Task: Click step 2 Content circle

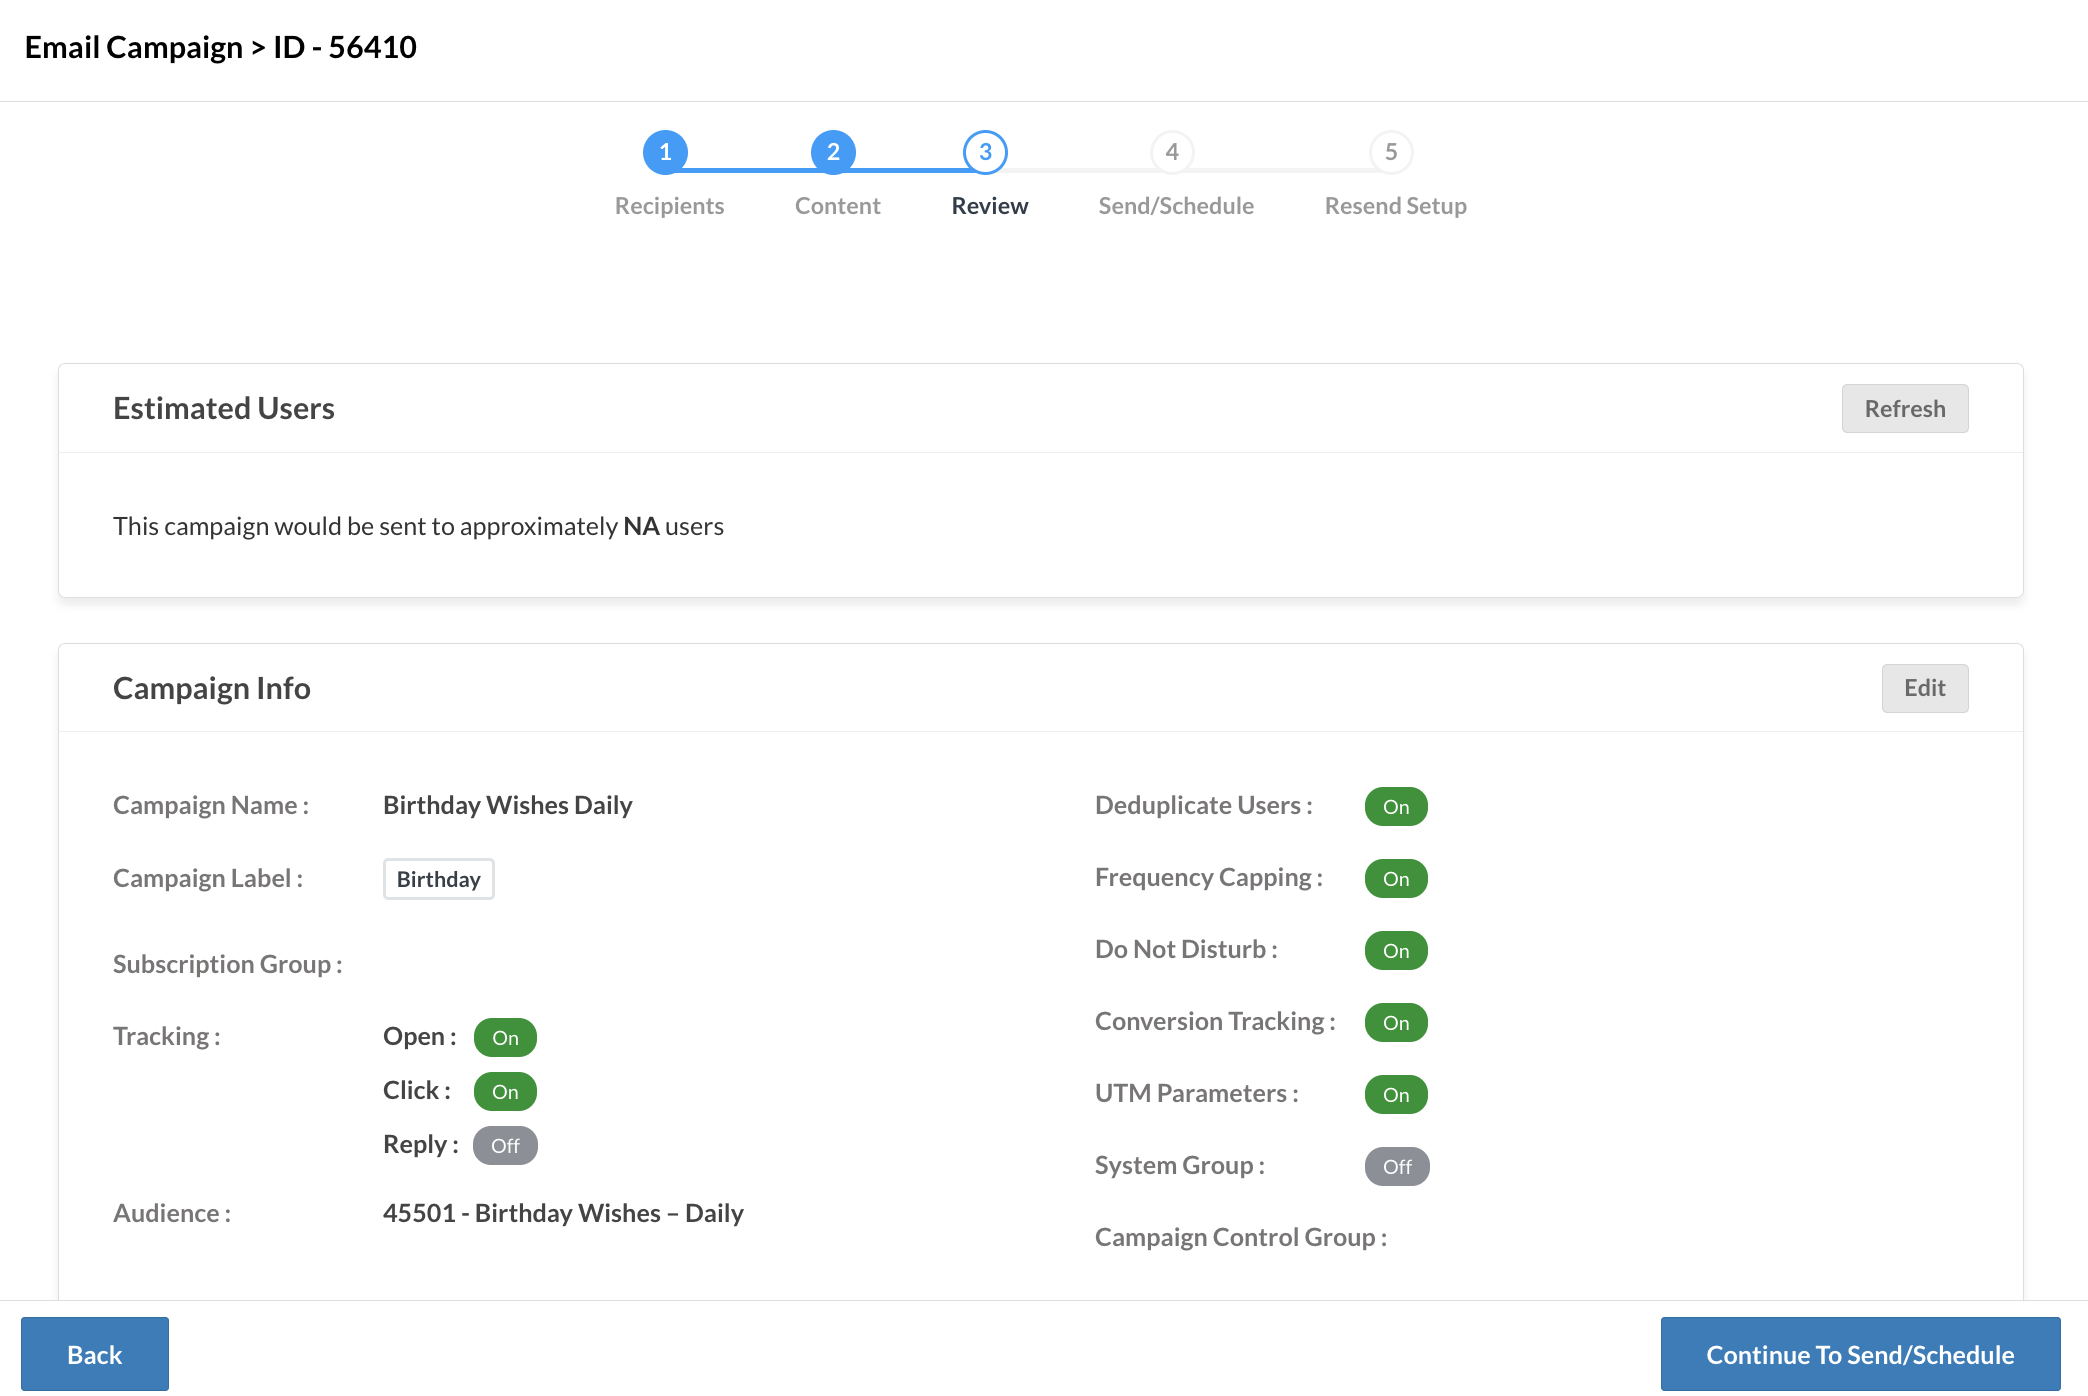Action: [x=833, y=152]
